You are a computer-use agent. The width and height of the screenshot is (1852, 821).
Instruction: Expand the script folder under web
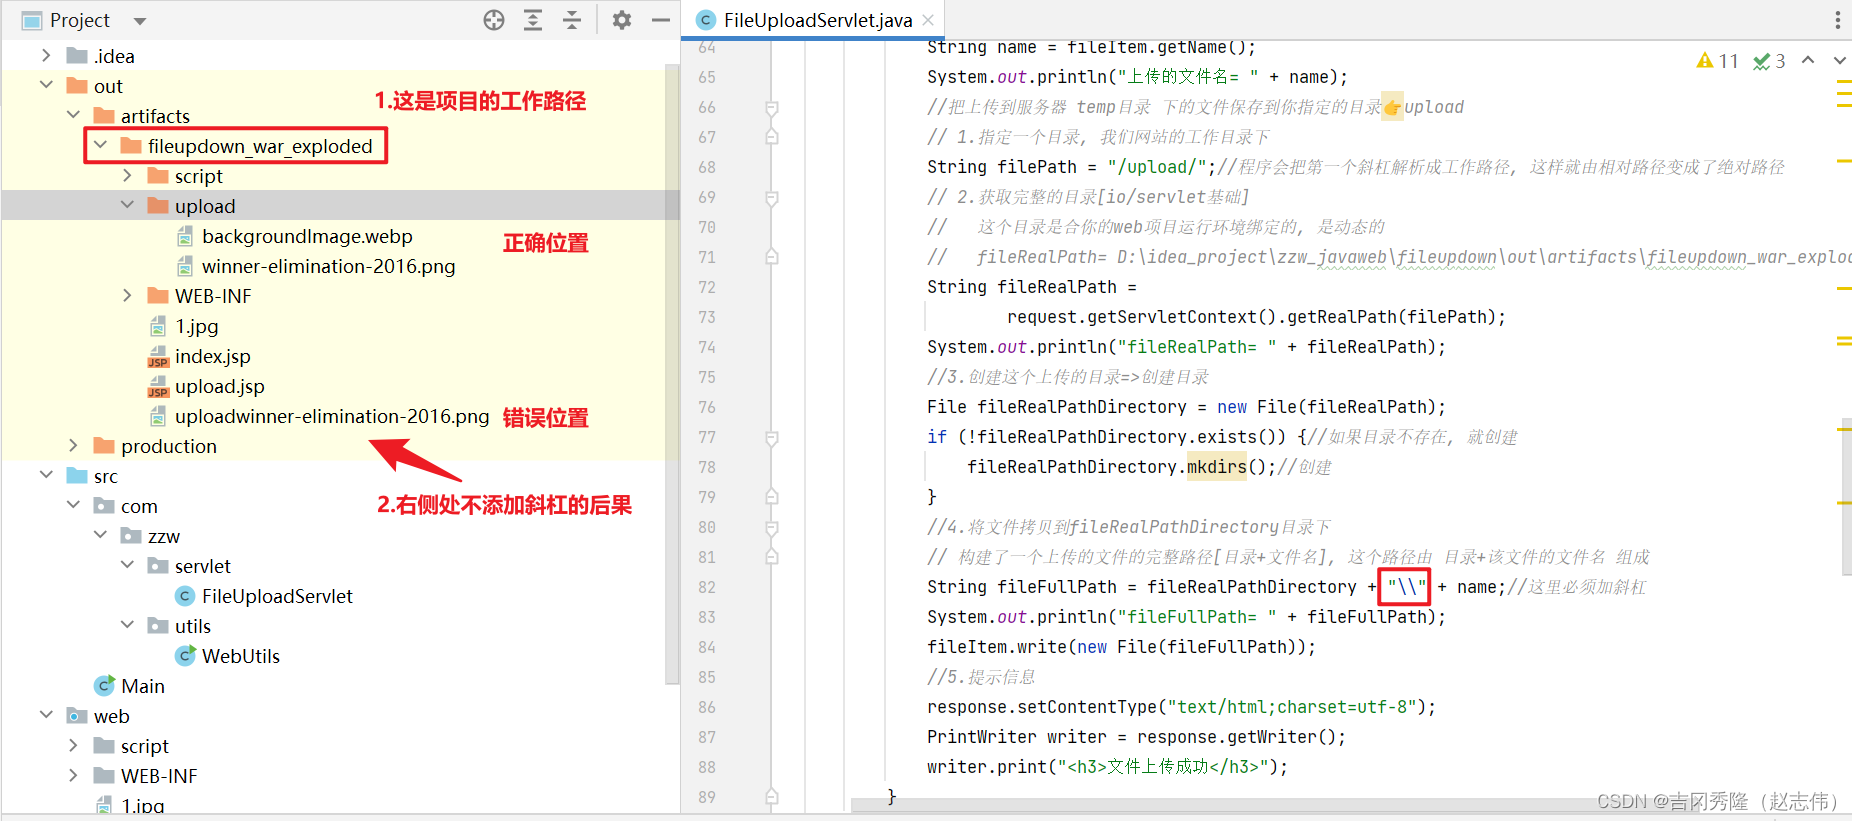click(73, 745)
